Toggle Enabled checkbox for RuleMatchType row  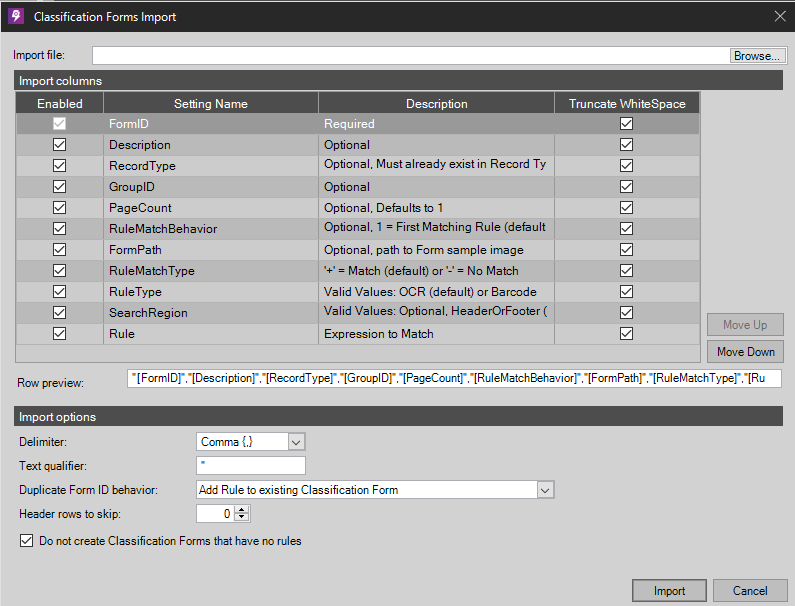pyautogui.click(x=59, y=270)
